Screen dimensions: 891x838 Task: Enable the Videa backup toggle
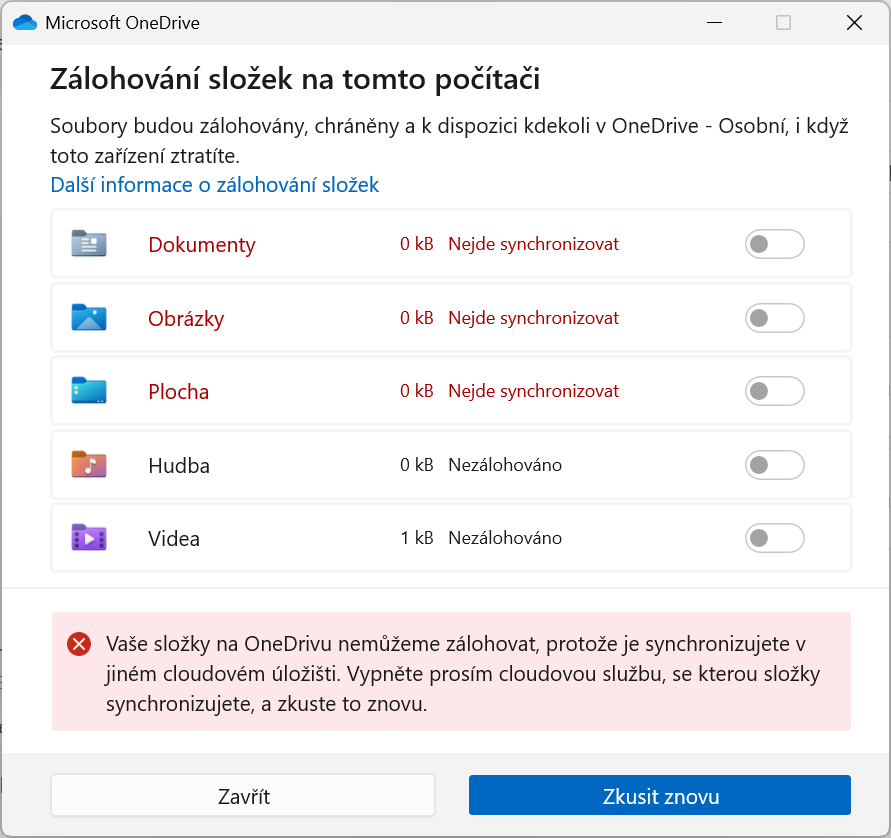coord(774,538)
